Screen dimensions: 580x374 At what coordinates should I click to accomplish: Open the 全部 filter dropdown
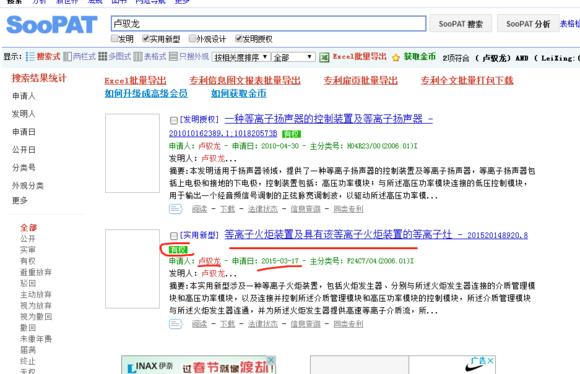293,57
